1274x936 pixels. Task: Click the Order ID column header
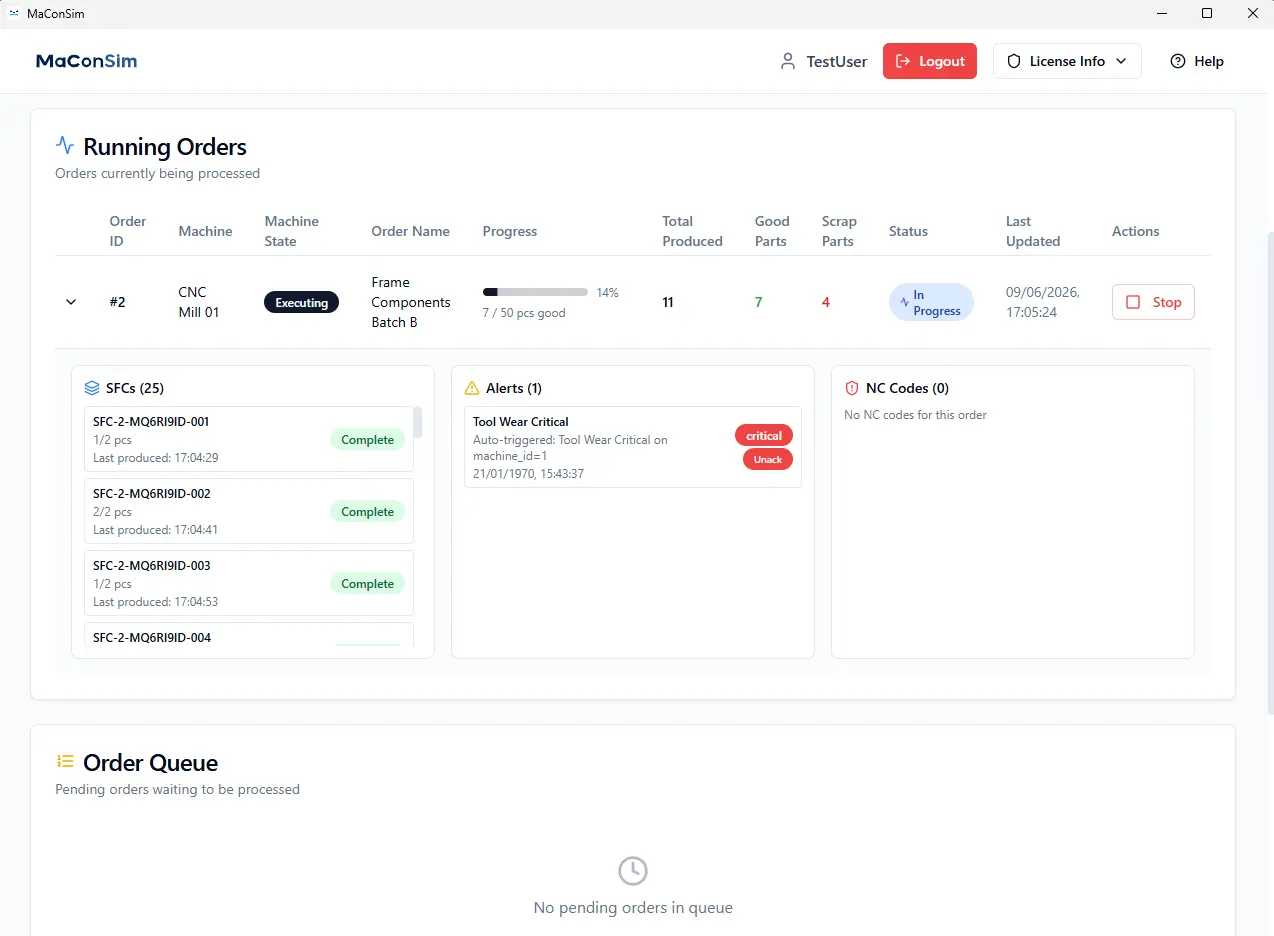pos(128,231)
